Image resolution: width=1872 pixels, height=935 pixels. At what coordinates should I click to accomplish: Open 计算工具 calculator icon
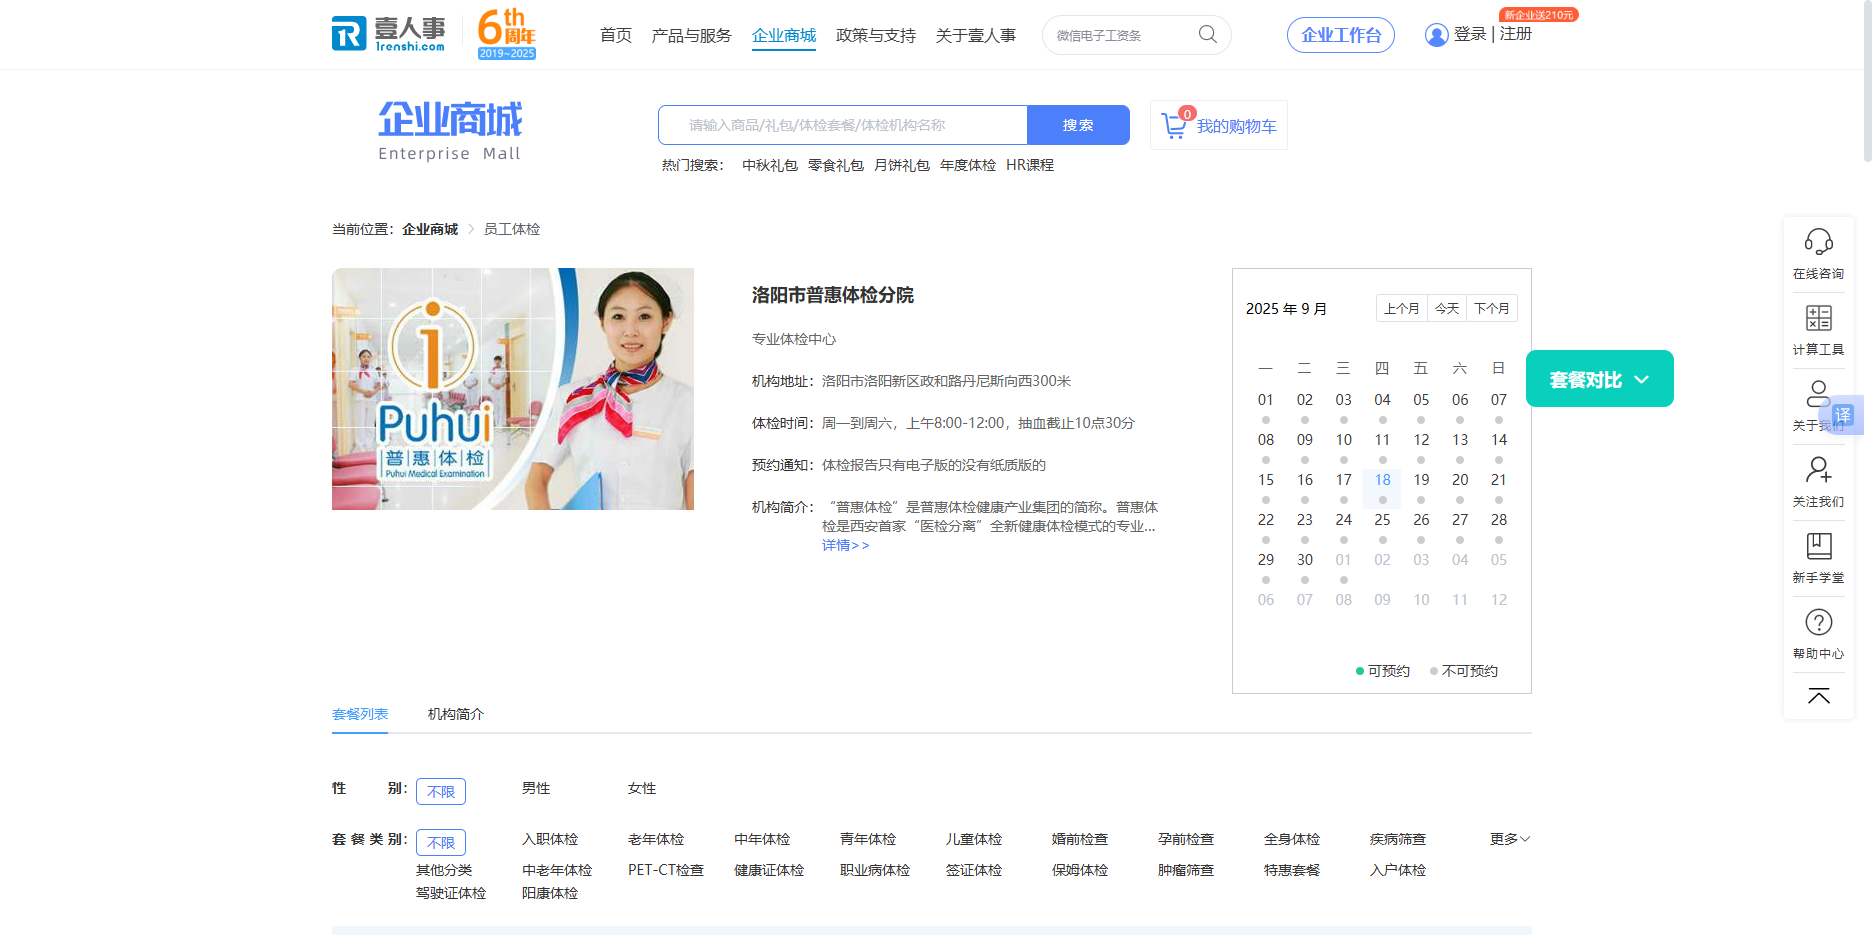1818,318
